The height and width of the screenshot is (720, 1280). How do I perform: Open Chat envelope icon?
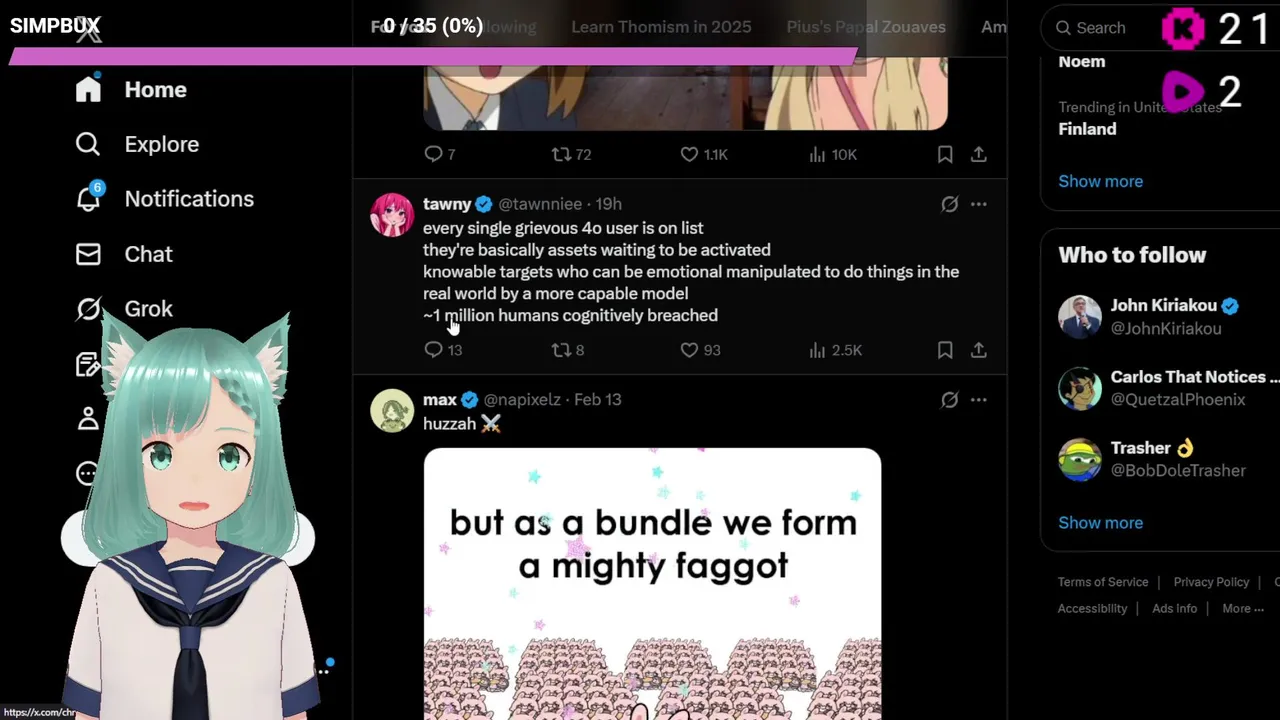click(88, 254)
